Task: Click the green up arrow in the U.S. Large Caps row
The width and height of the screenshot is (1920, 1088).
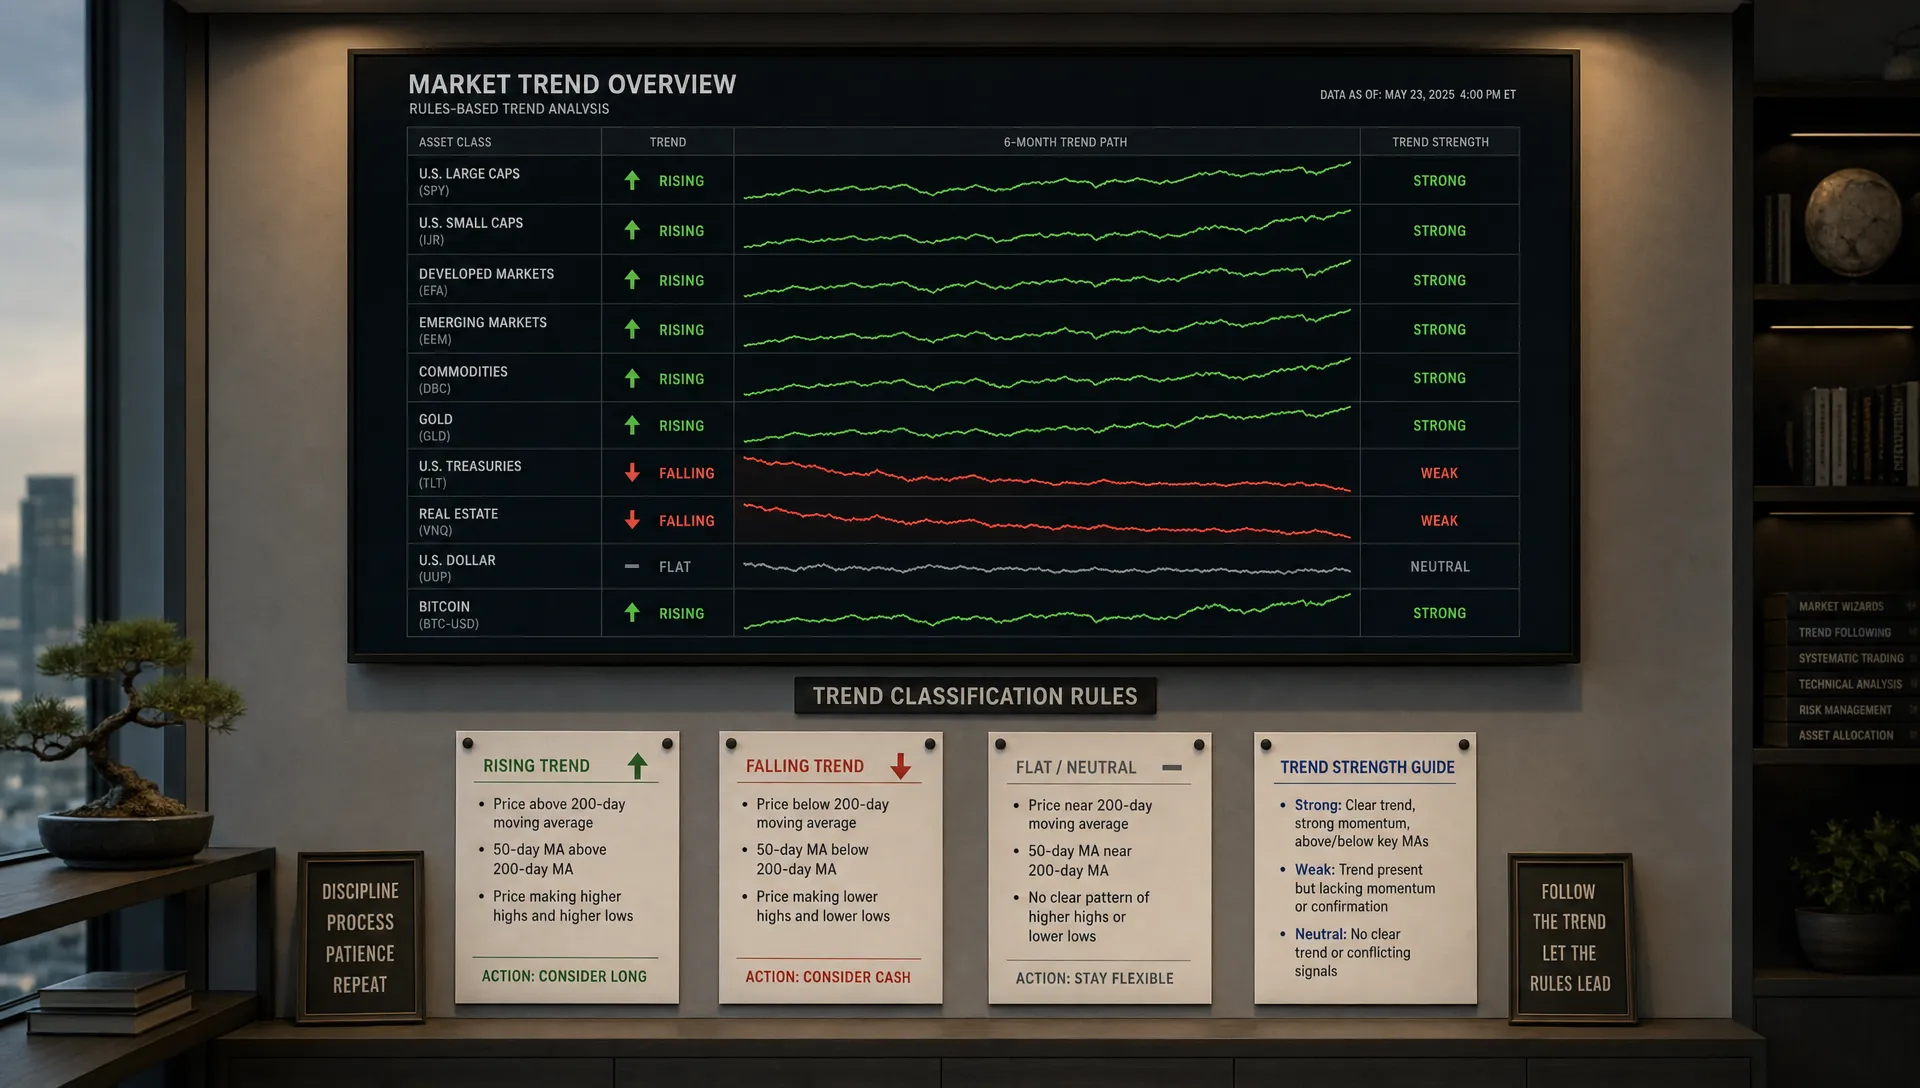Action: (632, 181)
